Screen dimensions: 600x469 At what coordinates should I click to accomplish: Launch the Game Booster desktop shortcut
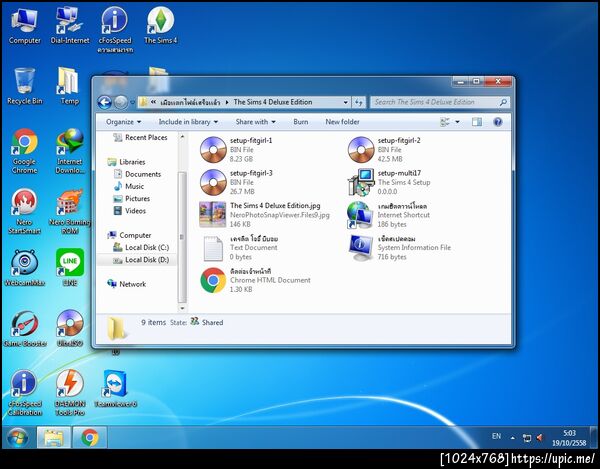point(24,329)
